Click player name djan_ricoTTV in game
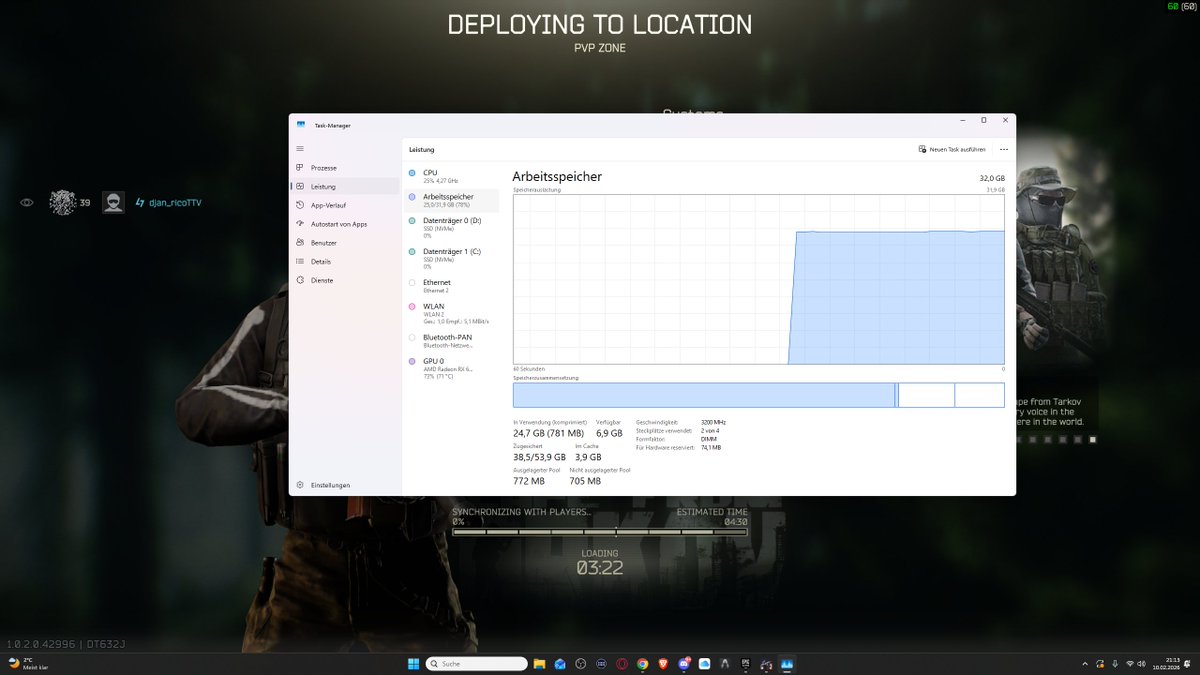The image size is (1200, 675). click(x=175, y=203)
